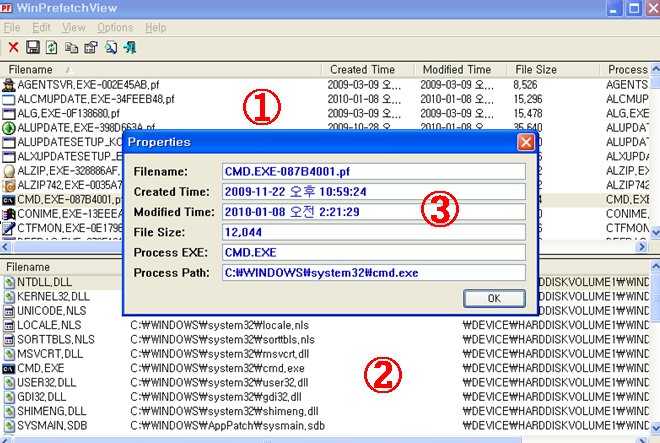Click the ALZIP742.EXE file icon
This screenshot has height=443, width=660.
click(x=8, y=185)
